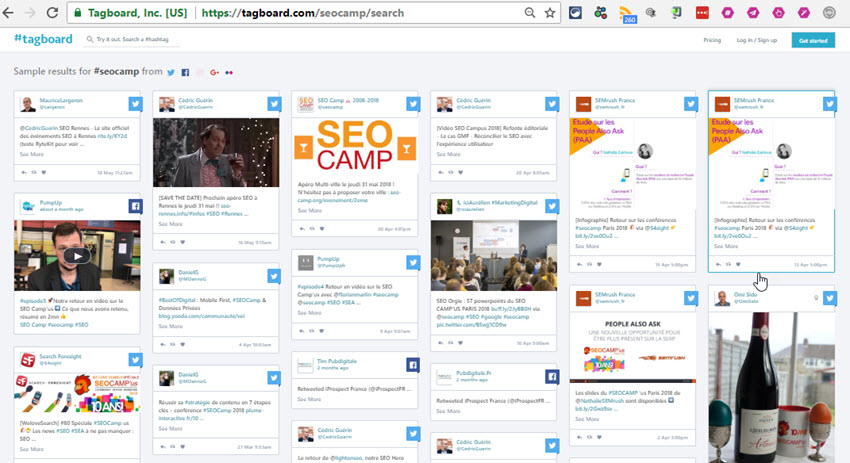The width and height of the screenshot is (850, 463).
Task: Open the wine bottle photo in Omi Sido post
Action: 771,387
